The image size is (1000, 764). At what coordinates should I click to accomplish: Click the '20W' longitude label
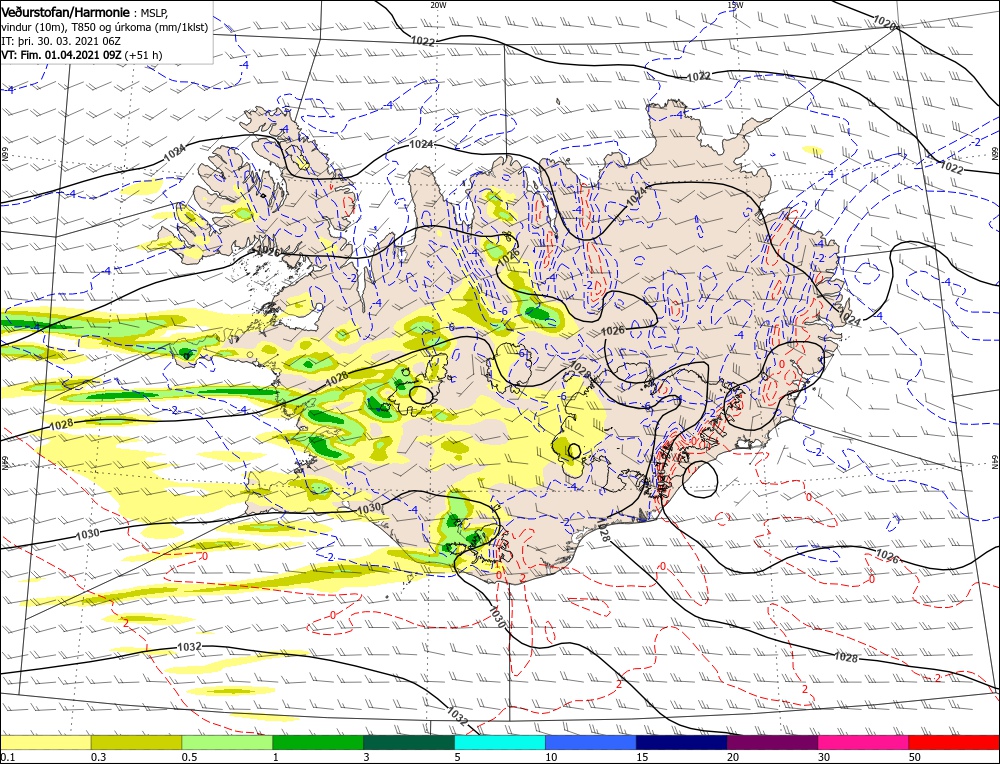438,5
